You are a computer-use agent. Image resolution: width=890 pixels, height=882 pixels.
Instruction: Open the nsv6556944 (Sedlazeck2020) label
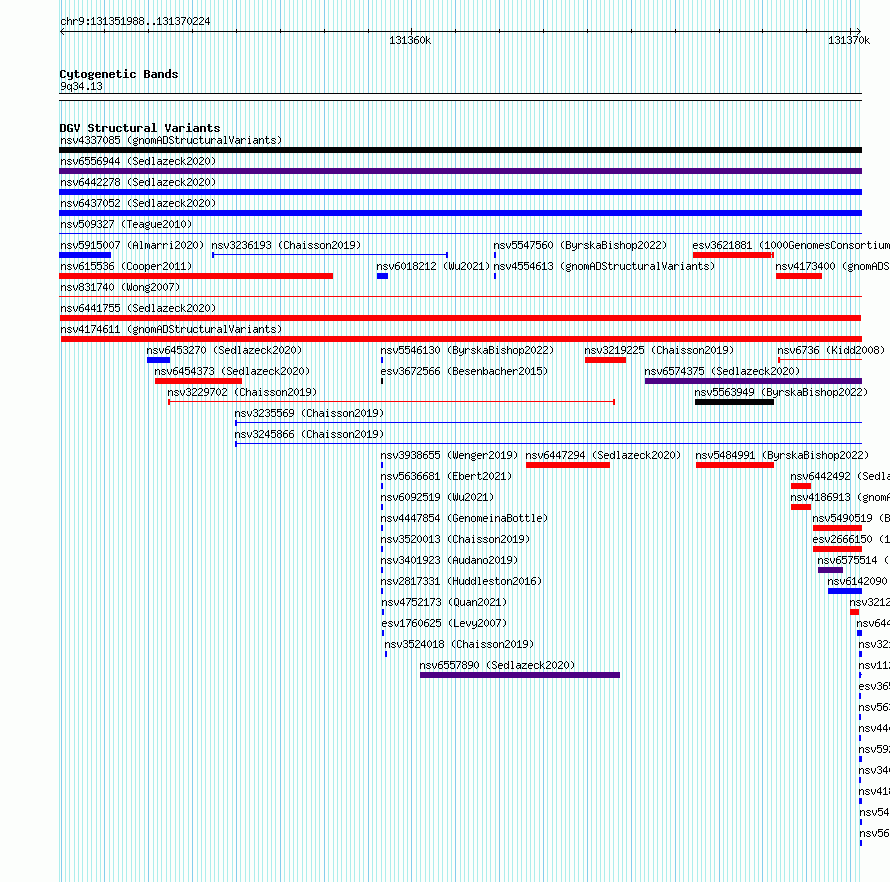[138, 161]
